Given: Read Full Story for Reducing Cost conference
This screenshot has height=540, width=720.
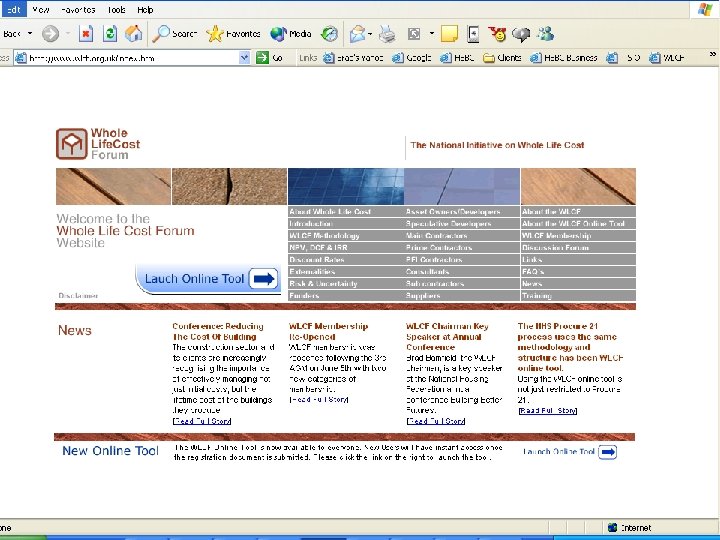Looking at the screenshot, I should 202,421.
